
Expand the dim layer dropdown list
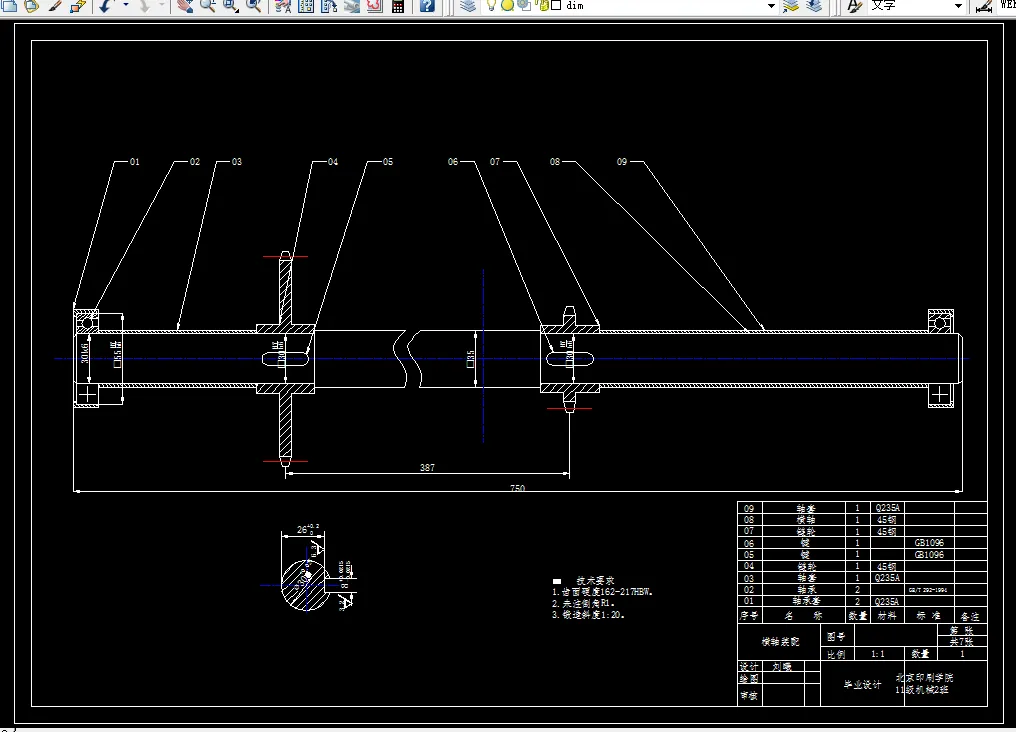(x=771, y=6)
